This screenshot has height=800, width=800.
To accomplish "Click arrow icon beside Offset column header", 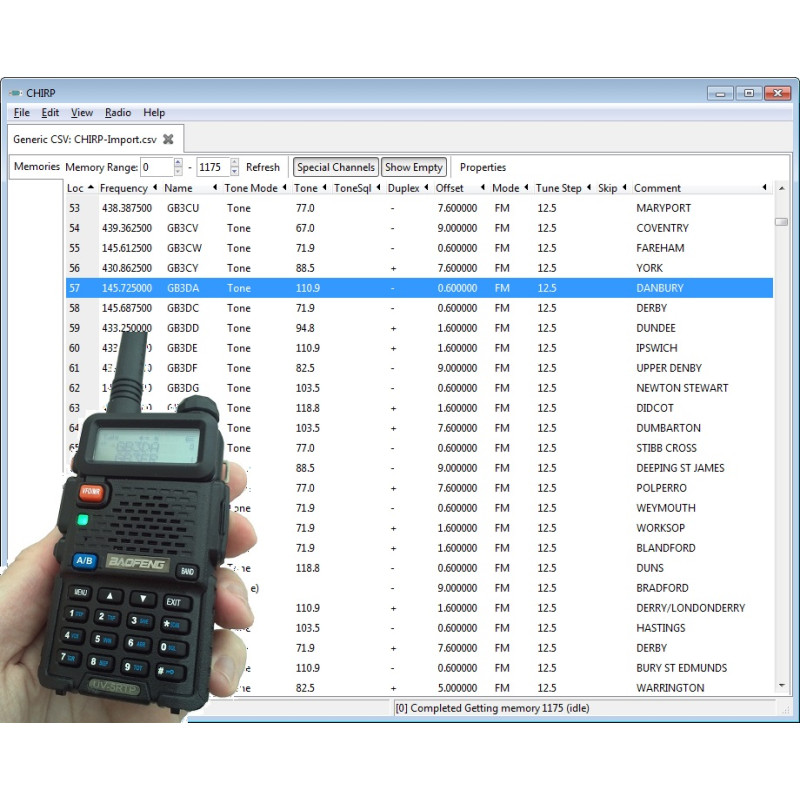I will 483,188.
